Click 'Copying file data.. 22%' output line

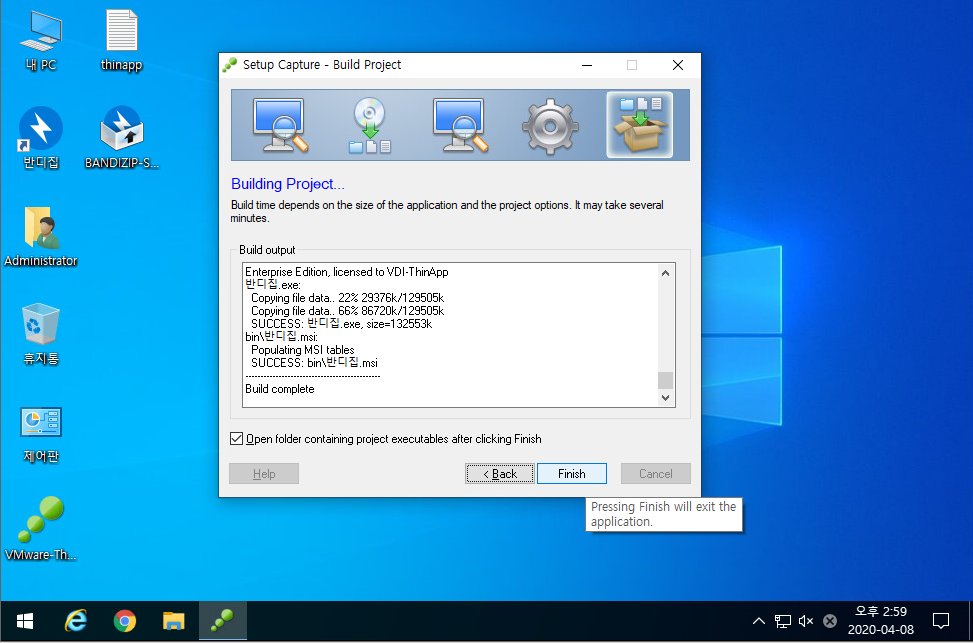click(x=348, y=298)
